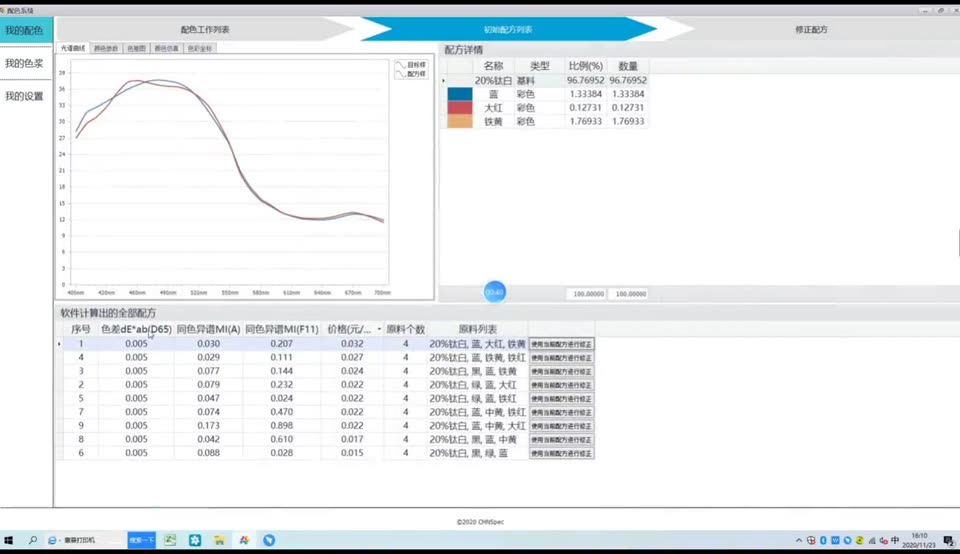Select the blue swatch for 蓝 pigment
The width and height of the screenshot is (960, 554).
pyautogui.click(x=460, y=94)
